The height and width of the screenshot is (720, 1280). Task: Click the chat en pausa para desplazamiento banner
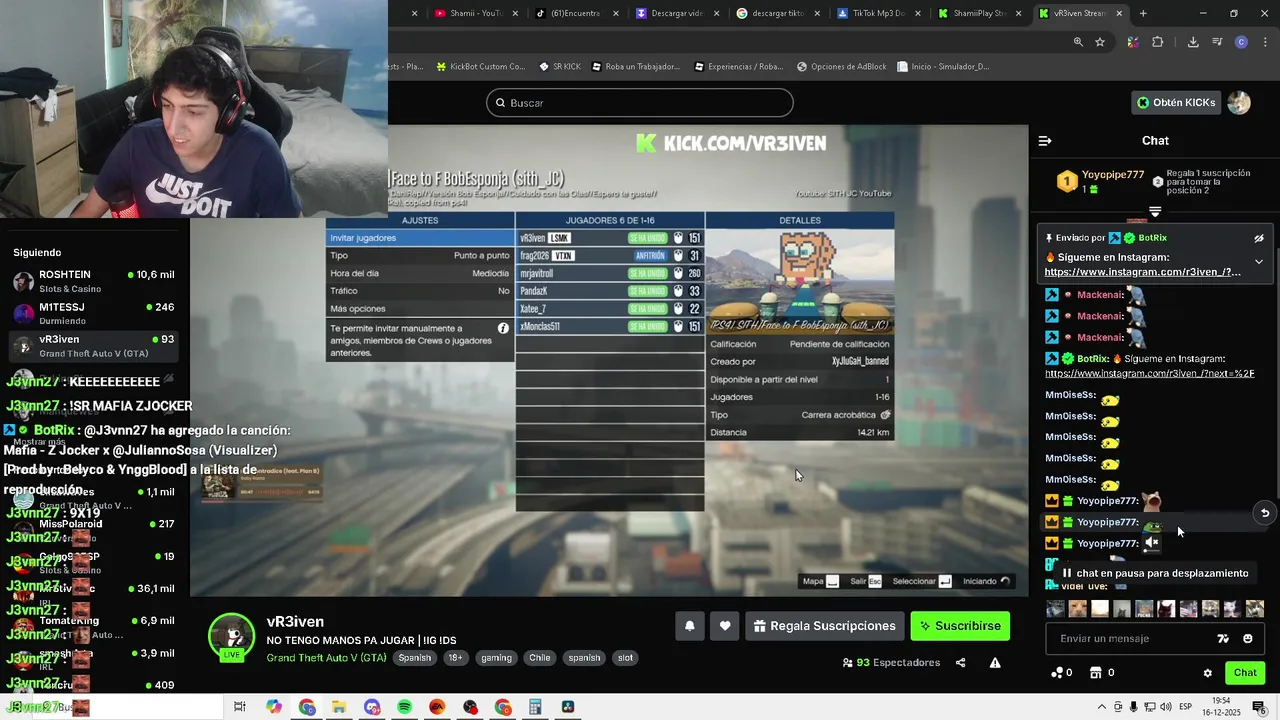tap(1155, 573)
